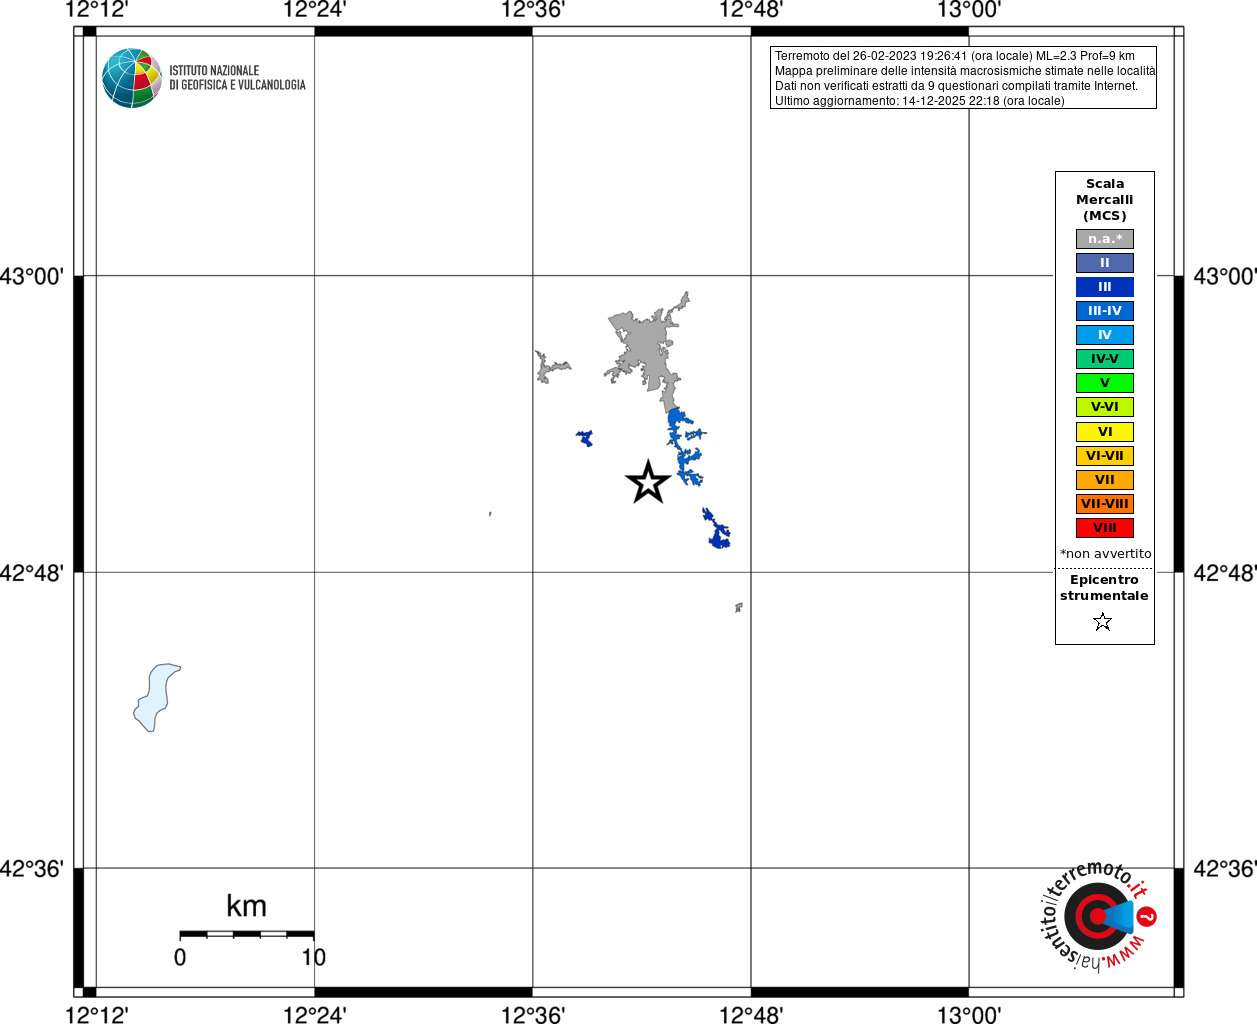Select the V-VI yellow-green swatch
The image size is (1257, 1024).
coord(1105,407)
